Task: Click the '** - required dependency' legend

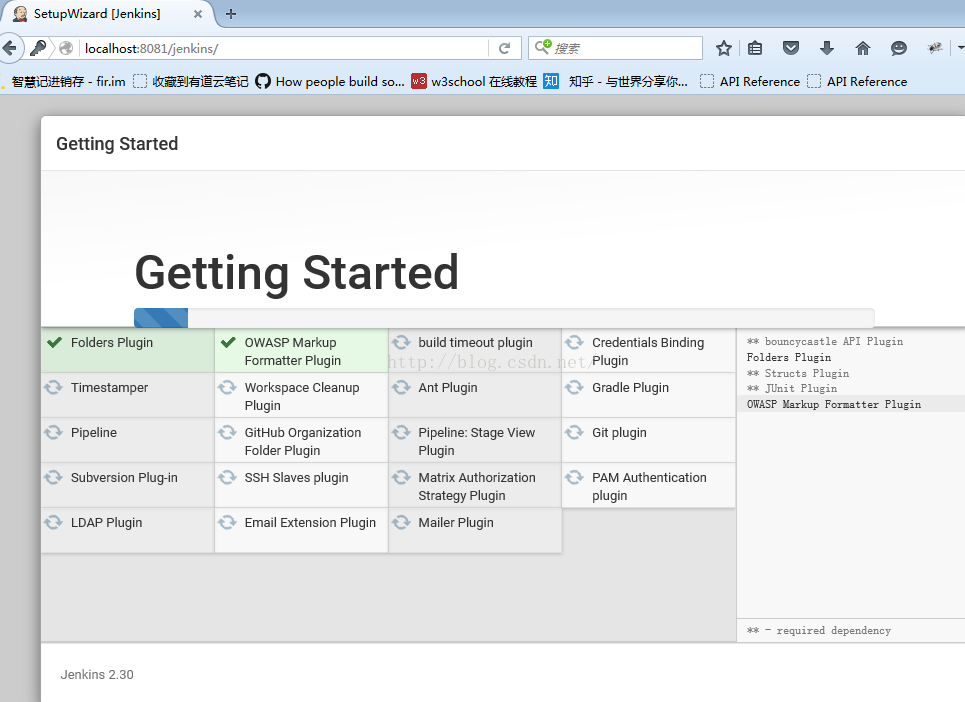Action: click(819, 631)
